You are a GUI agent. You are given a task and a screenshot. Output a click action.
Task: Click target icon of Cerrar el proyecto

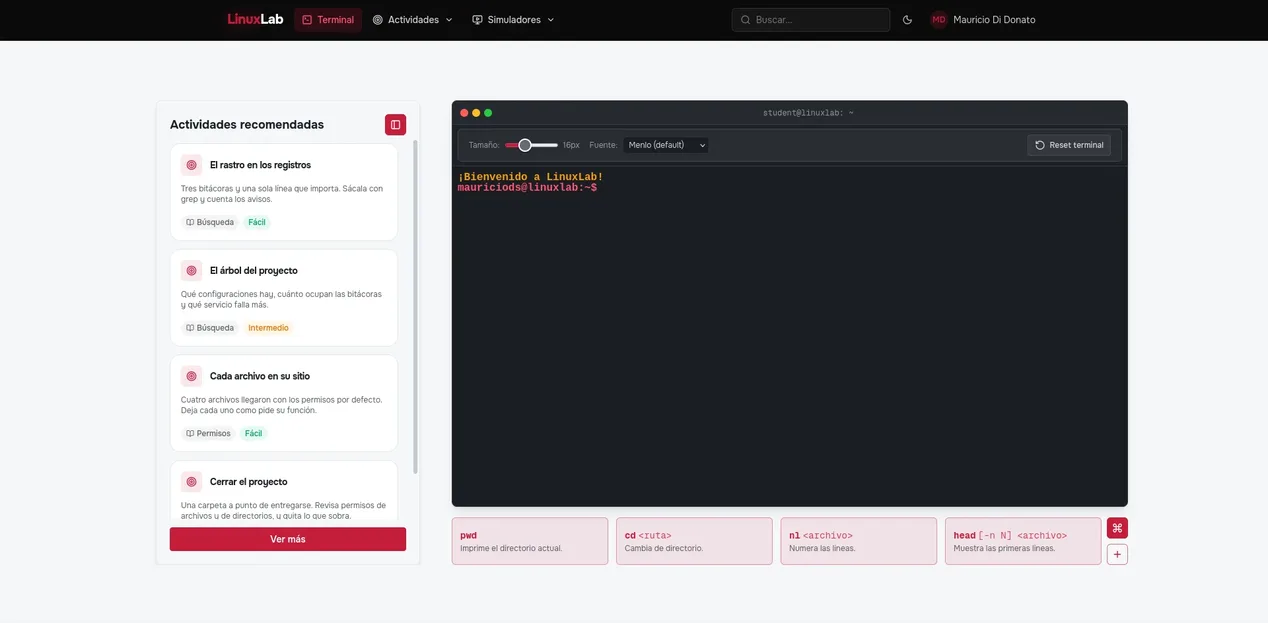(191, 482)
